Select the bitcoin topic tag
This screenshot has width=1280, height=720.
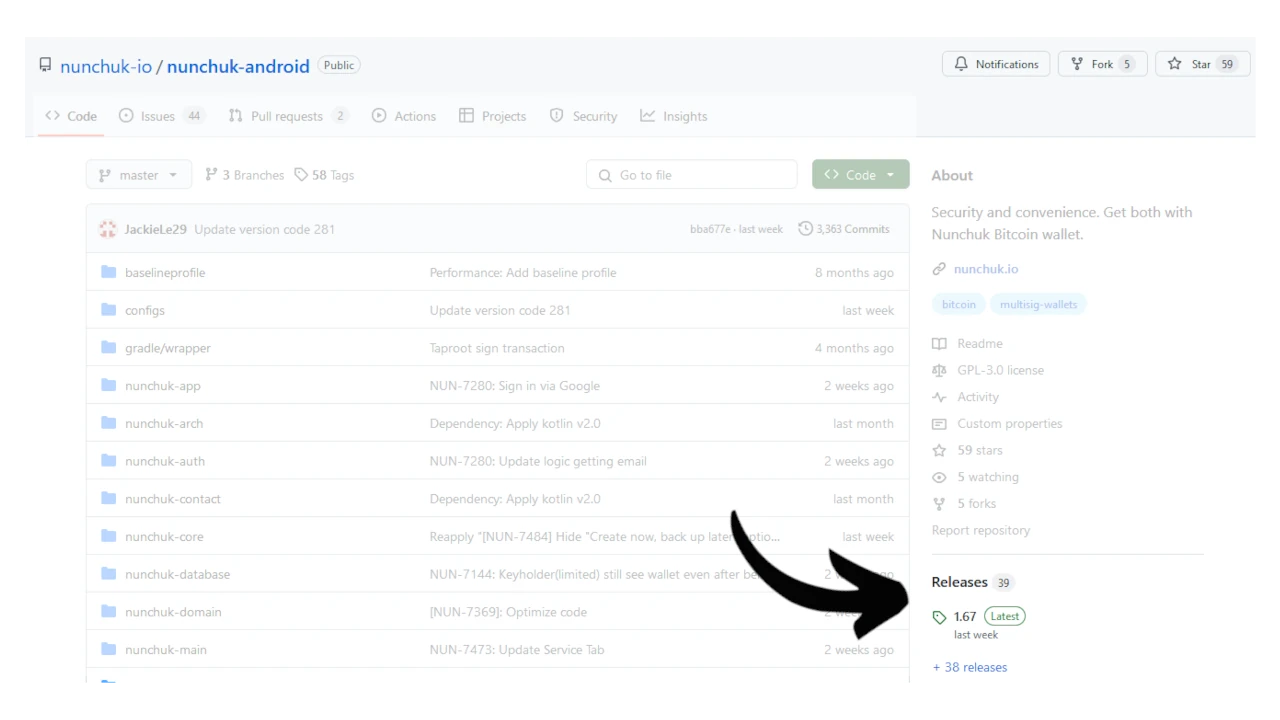[x=958, y=304]
